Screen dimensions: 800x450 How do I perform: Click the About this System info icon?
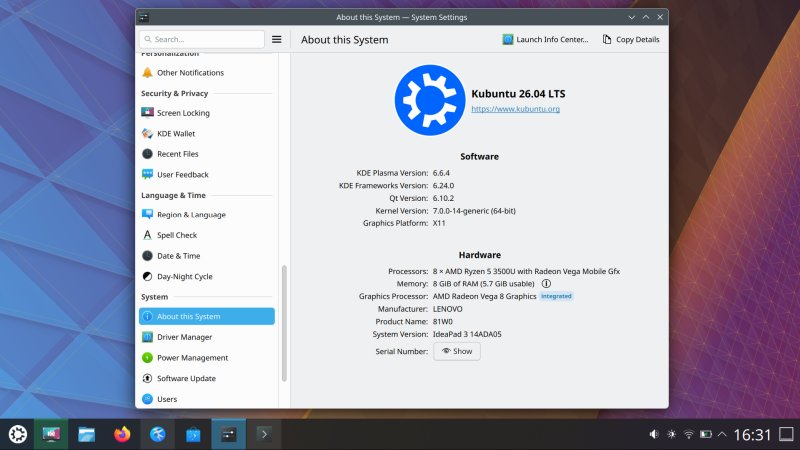147,316
